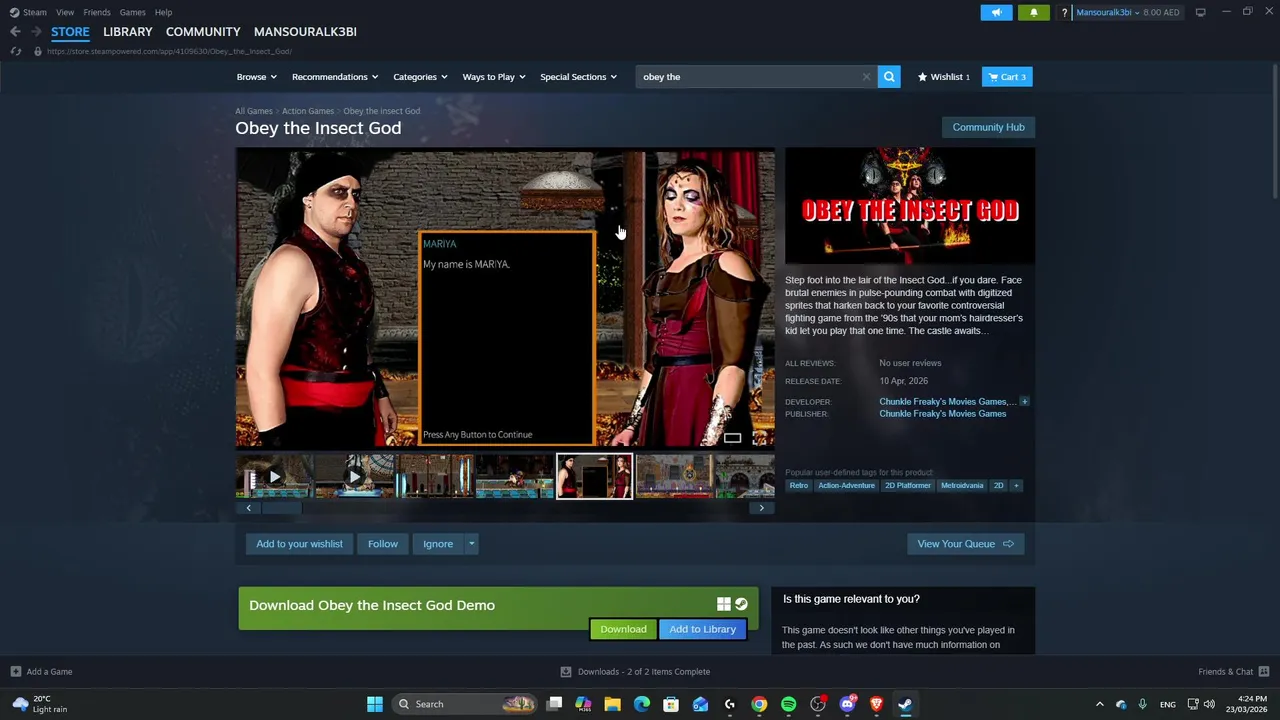Screen dimensions: 1280x720
Task: Open Discord from taskbar
Action: tap(847, 704)
